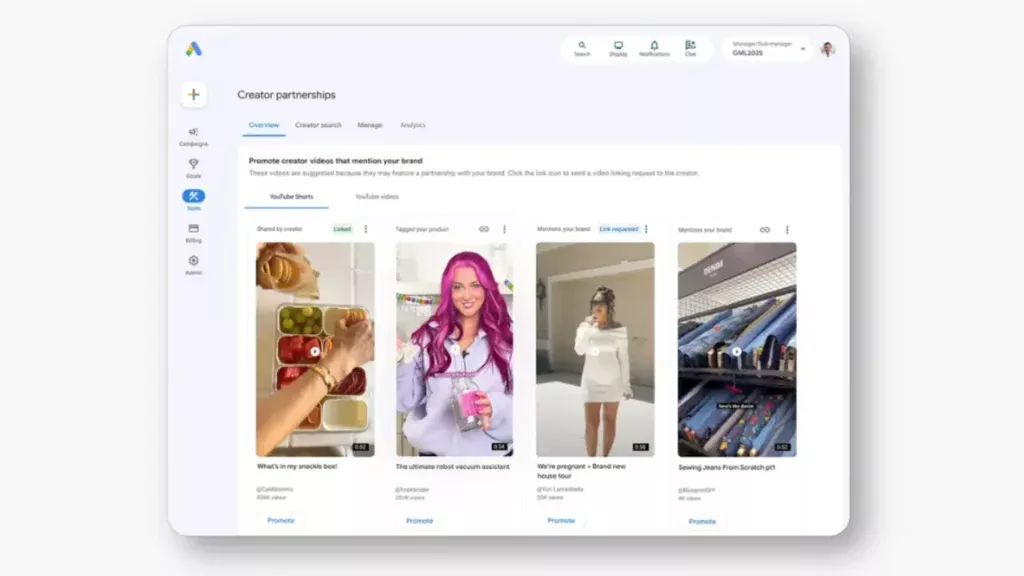Select the YouTube videos sub-tab
1024x576 pixels.
coord(377,197)
